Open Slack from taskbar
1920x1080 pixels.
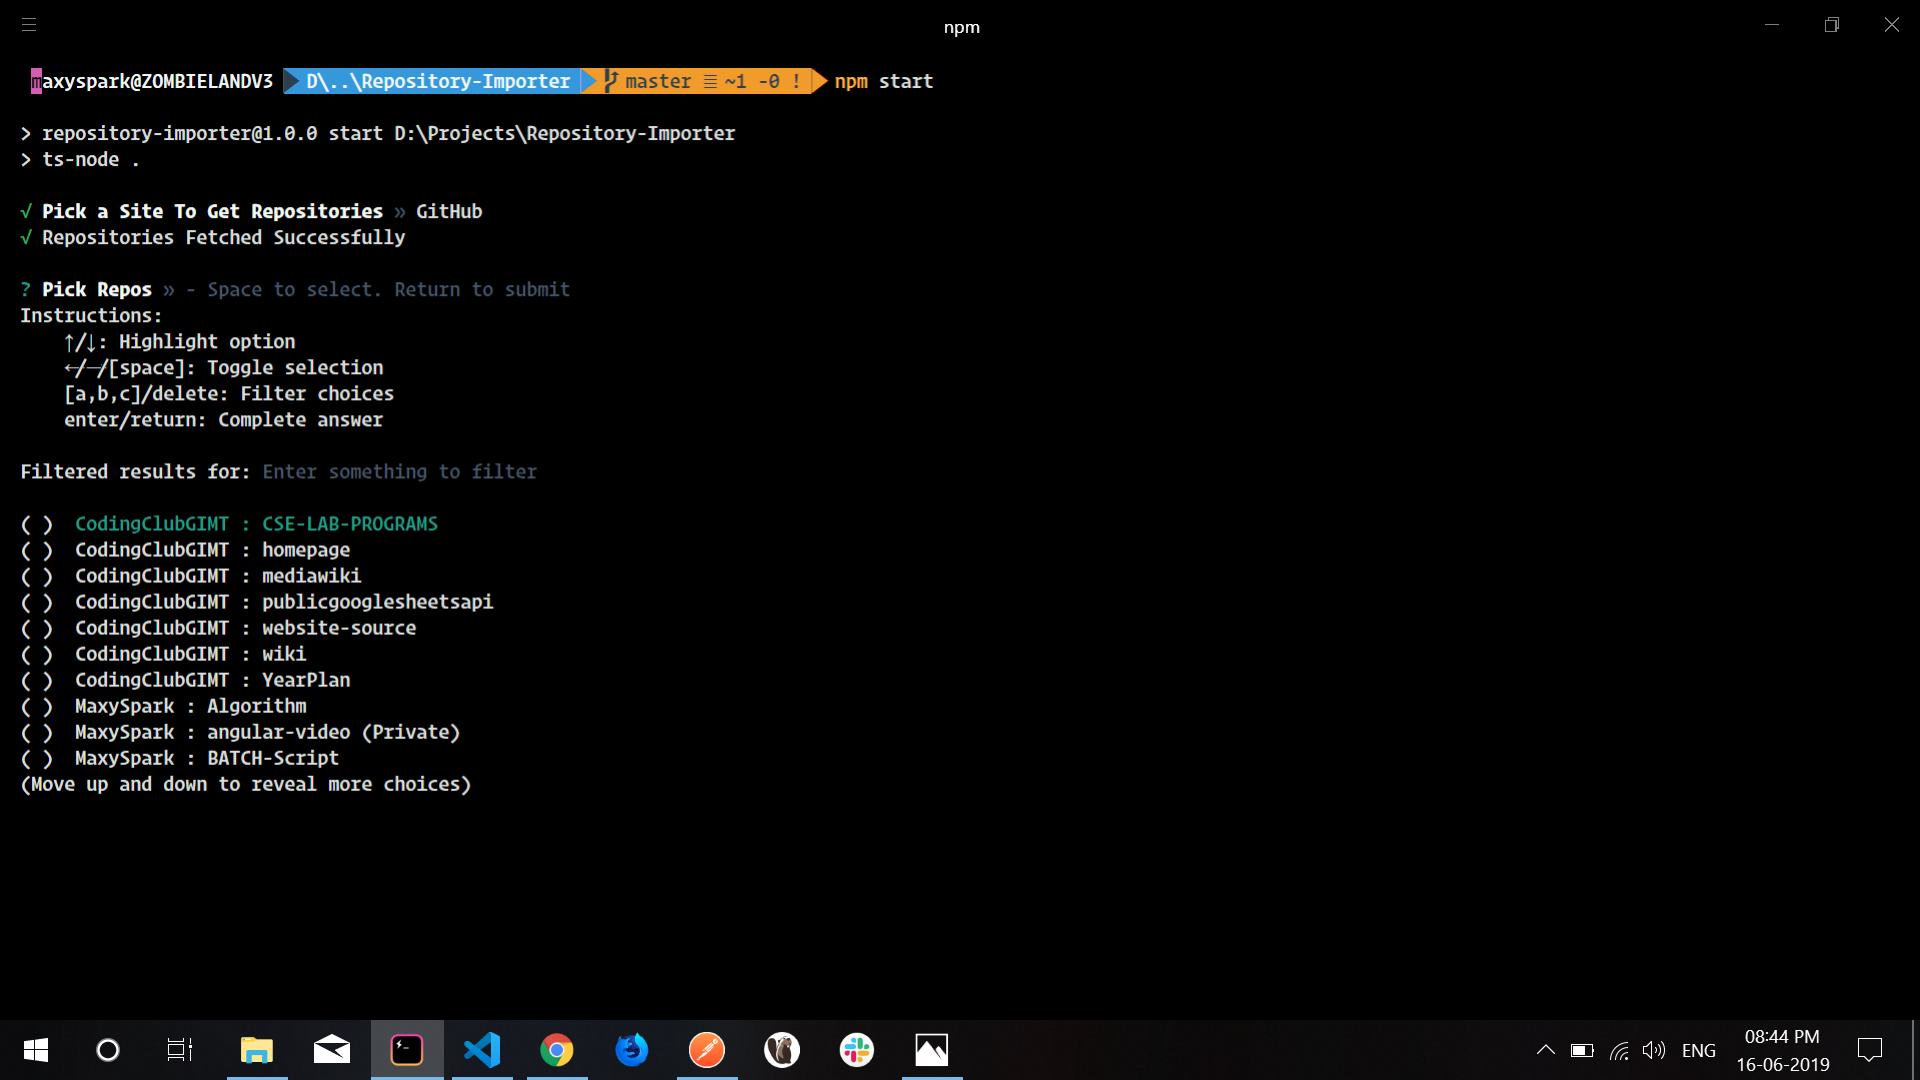click(x=857, y=1050)
